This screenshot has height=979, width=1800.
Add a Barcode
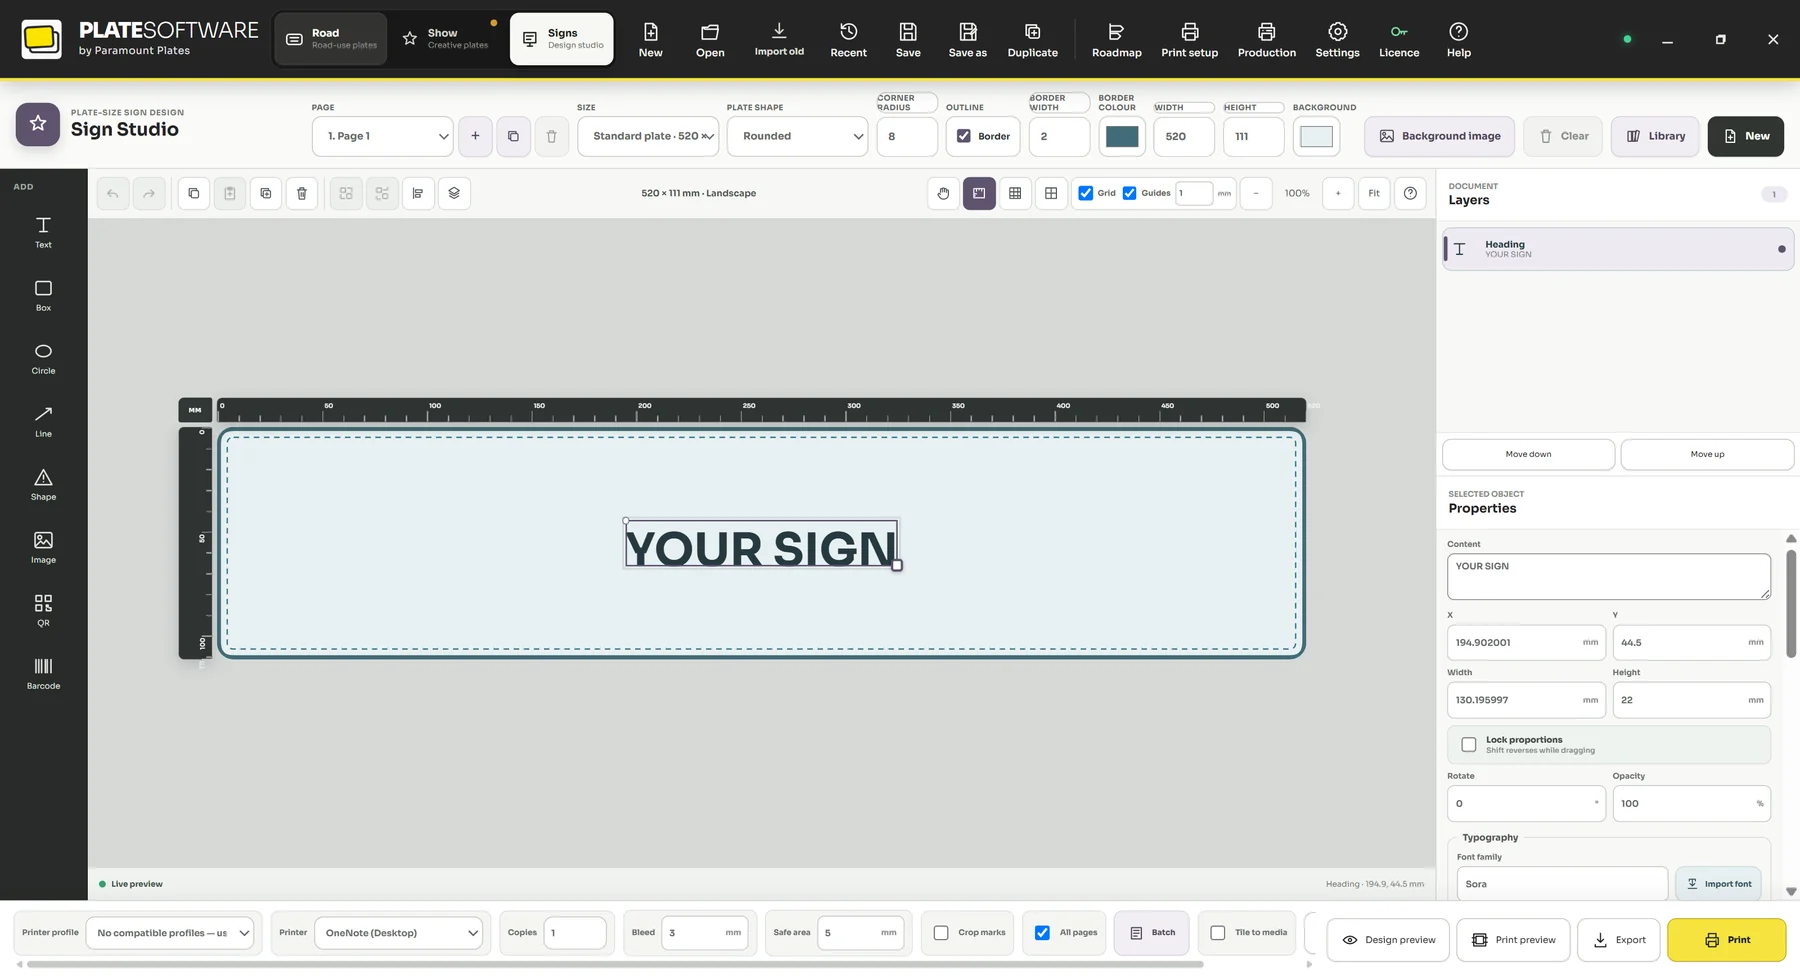pos(43,674)
